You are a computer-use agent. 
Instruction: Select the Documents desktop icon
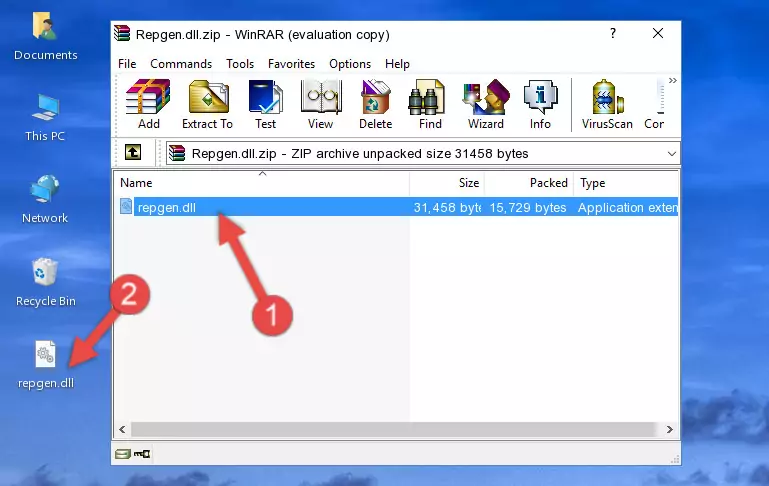point(46,37)
